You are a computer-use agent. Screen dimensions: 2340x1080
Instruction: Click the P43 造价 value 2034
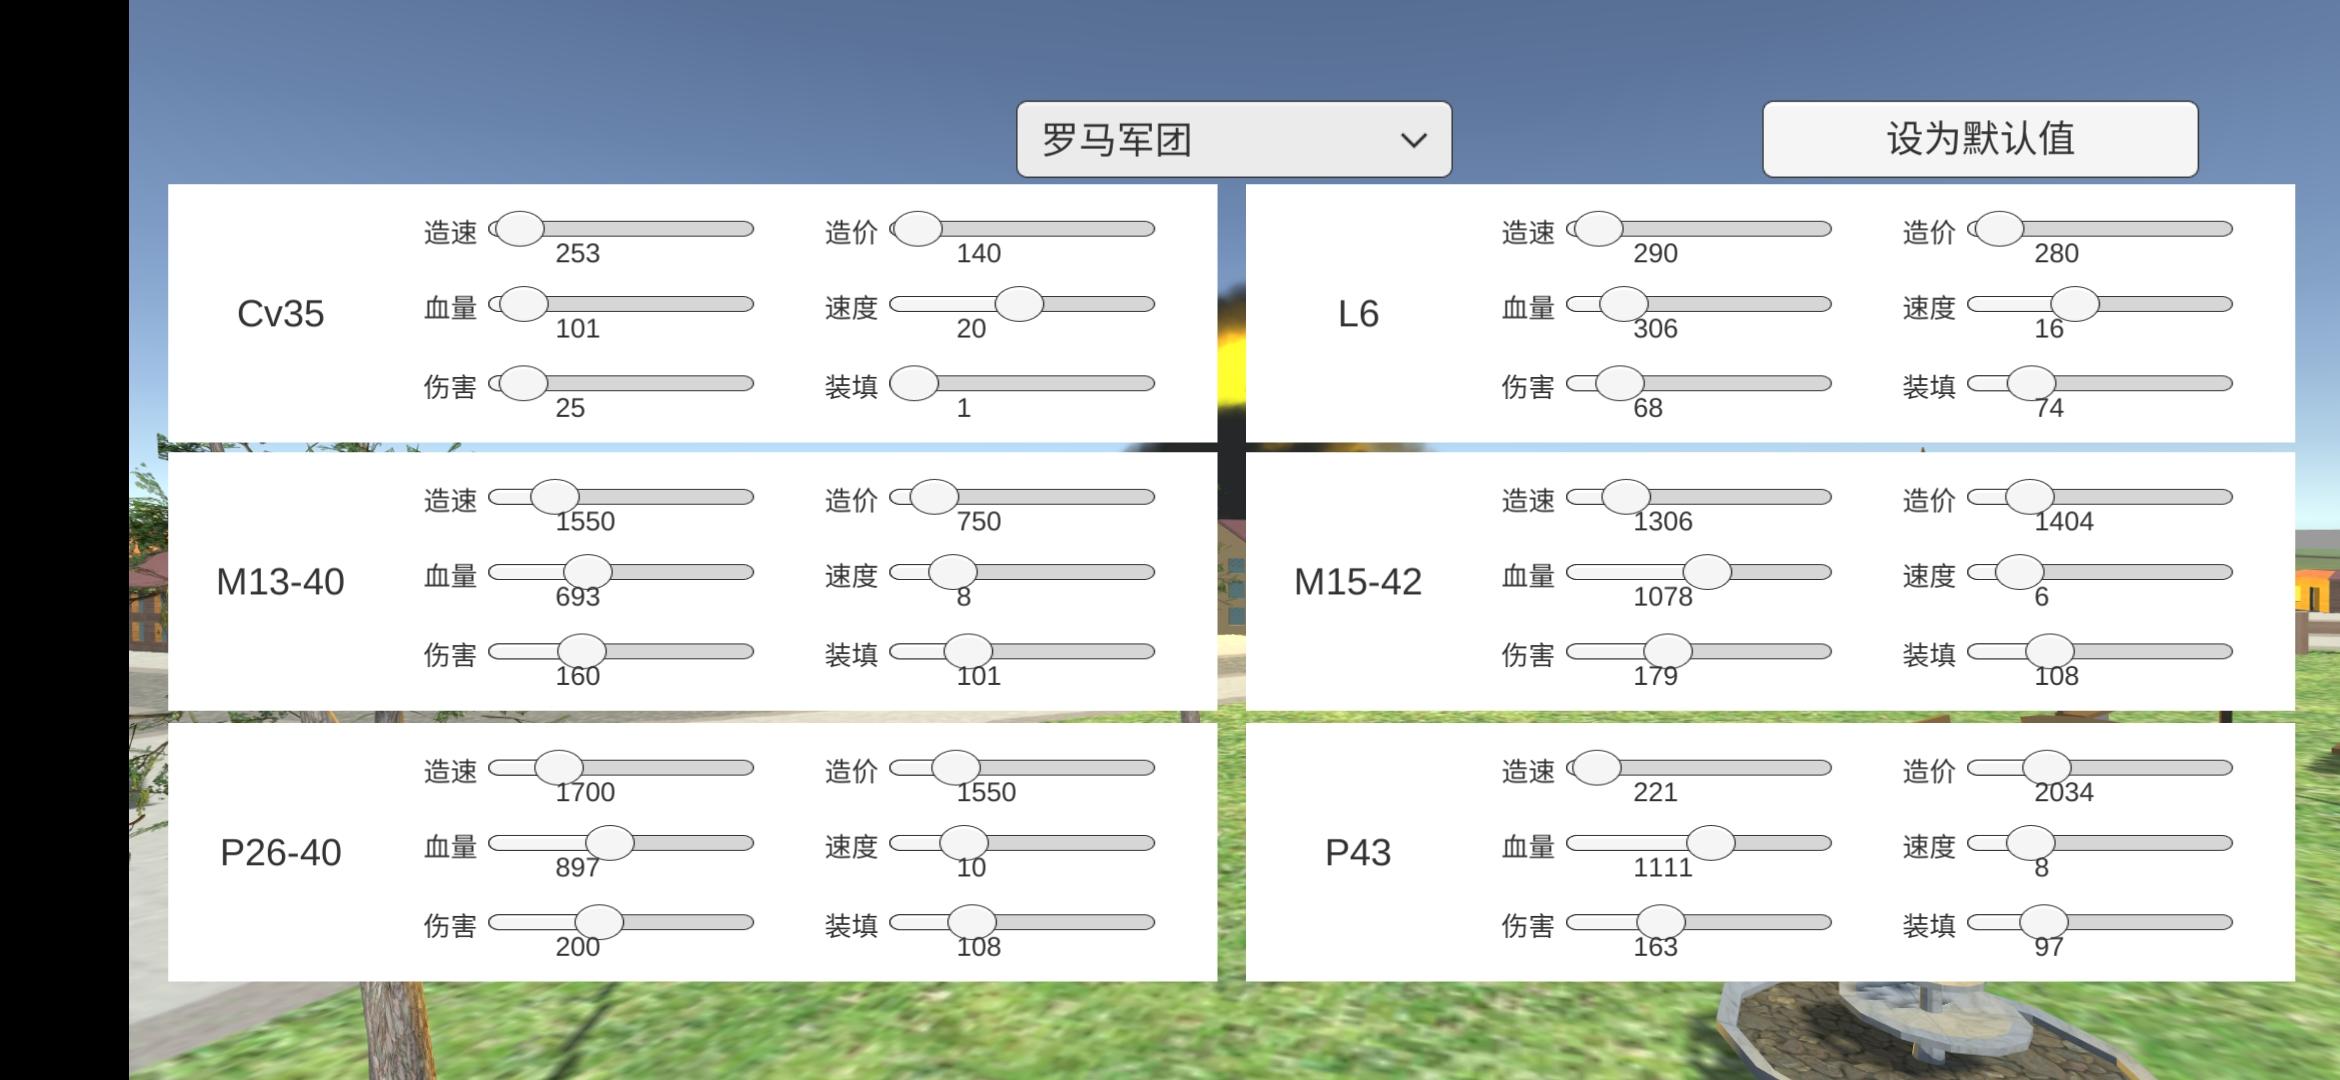click(x=2064, y=793)
